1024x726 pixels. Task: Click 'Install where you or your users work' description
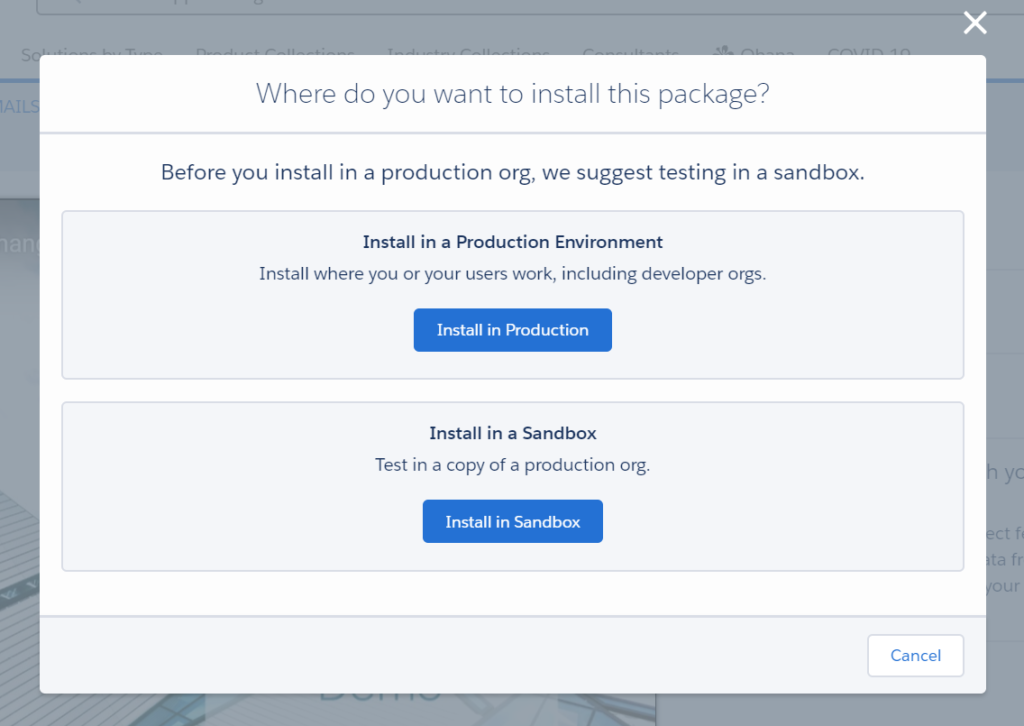(x=513, y=273)
